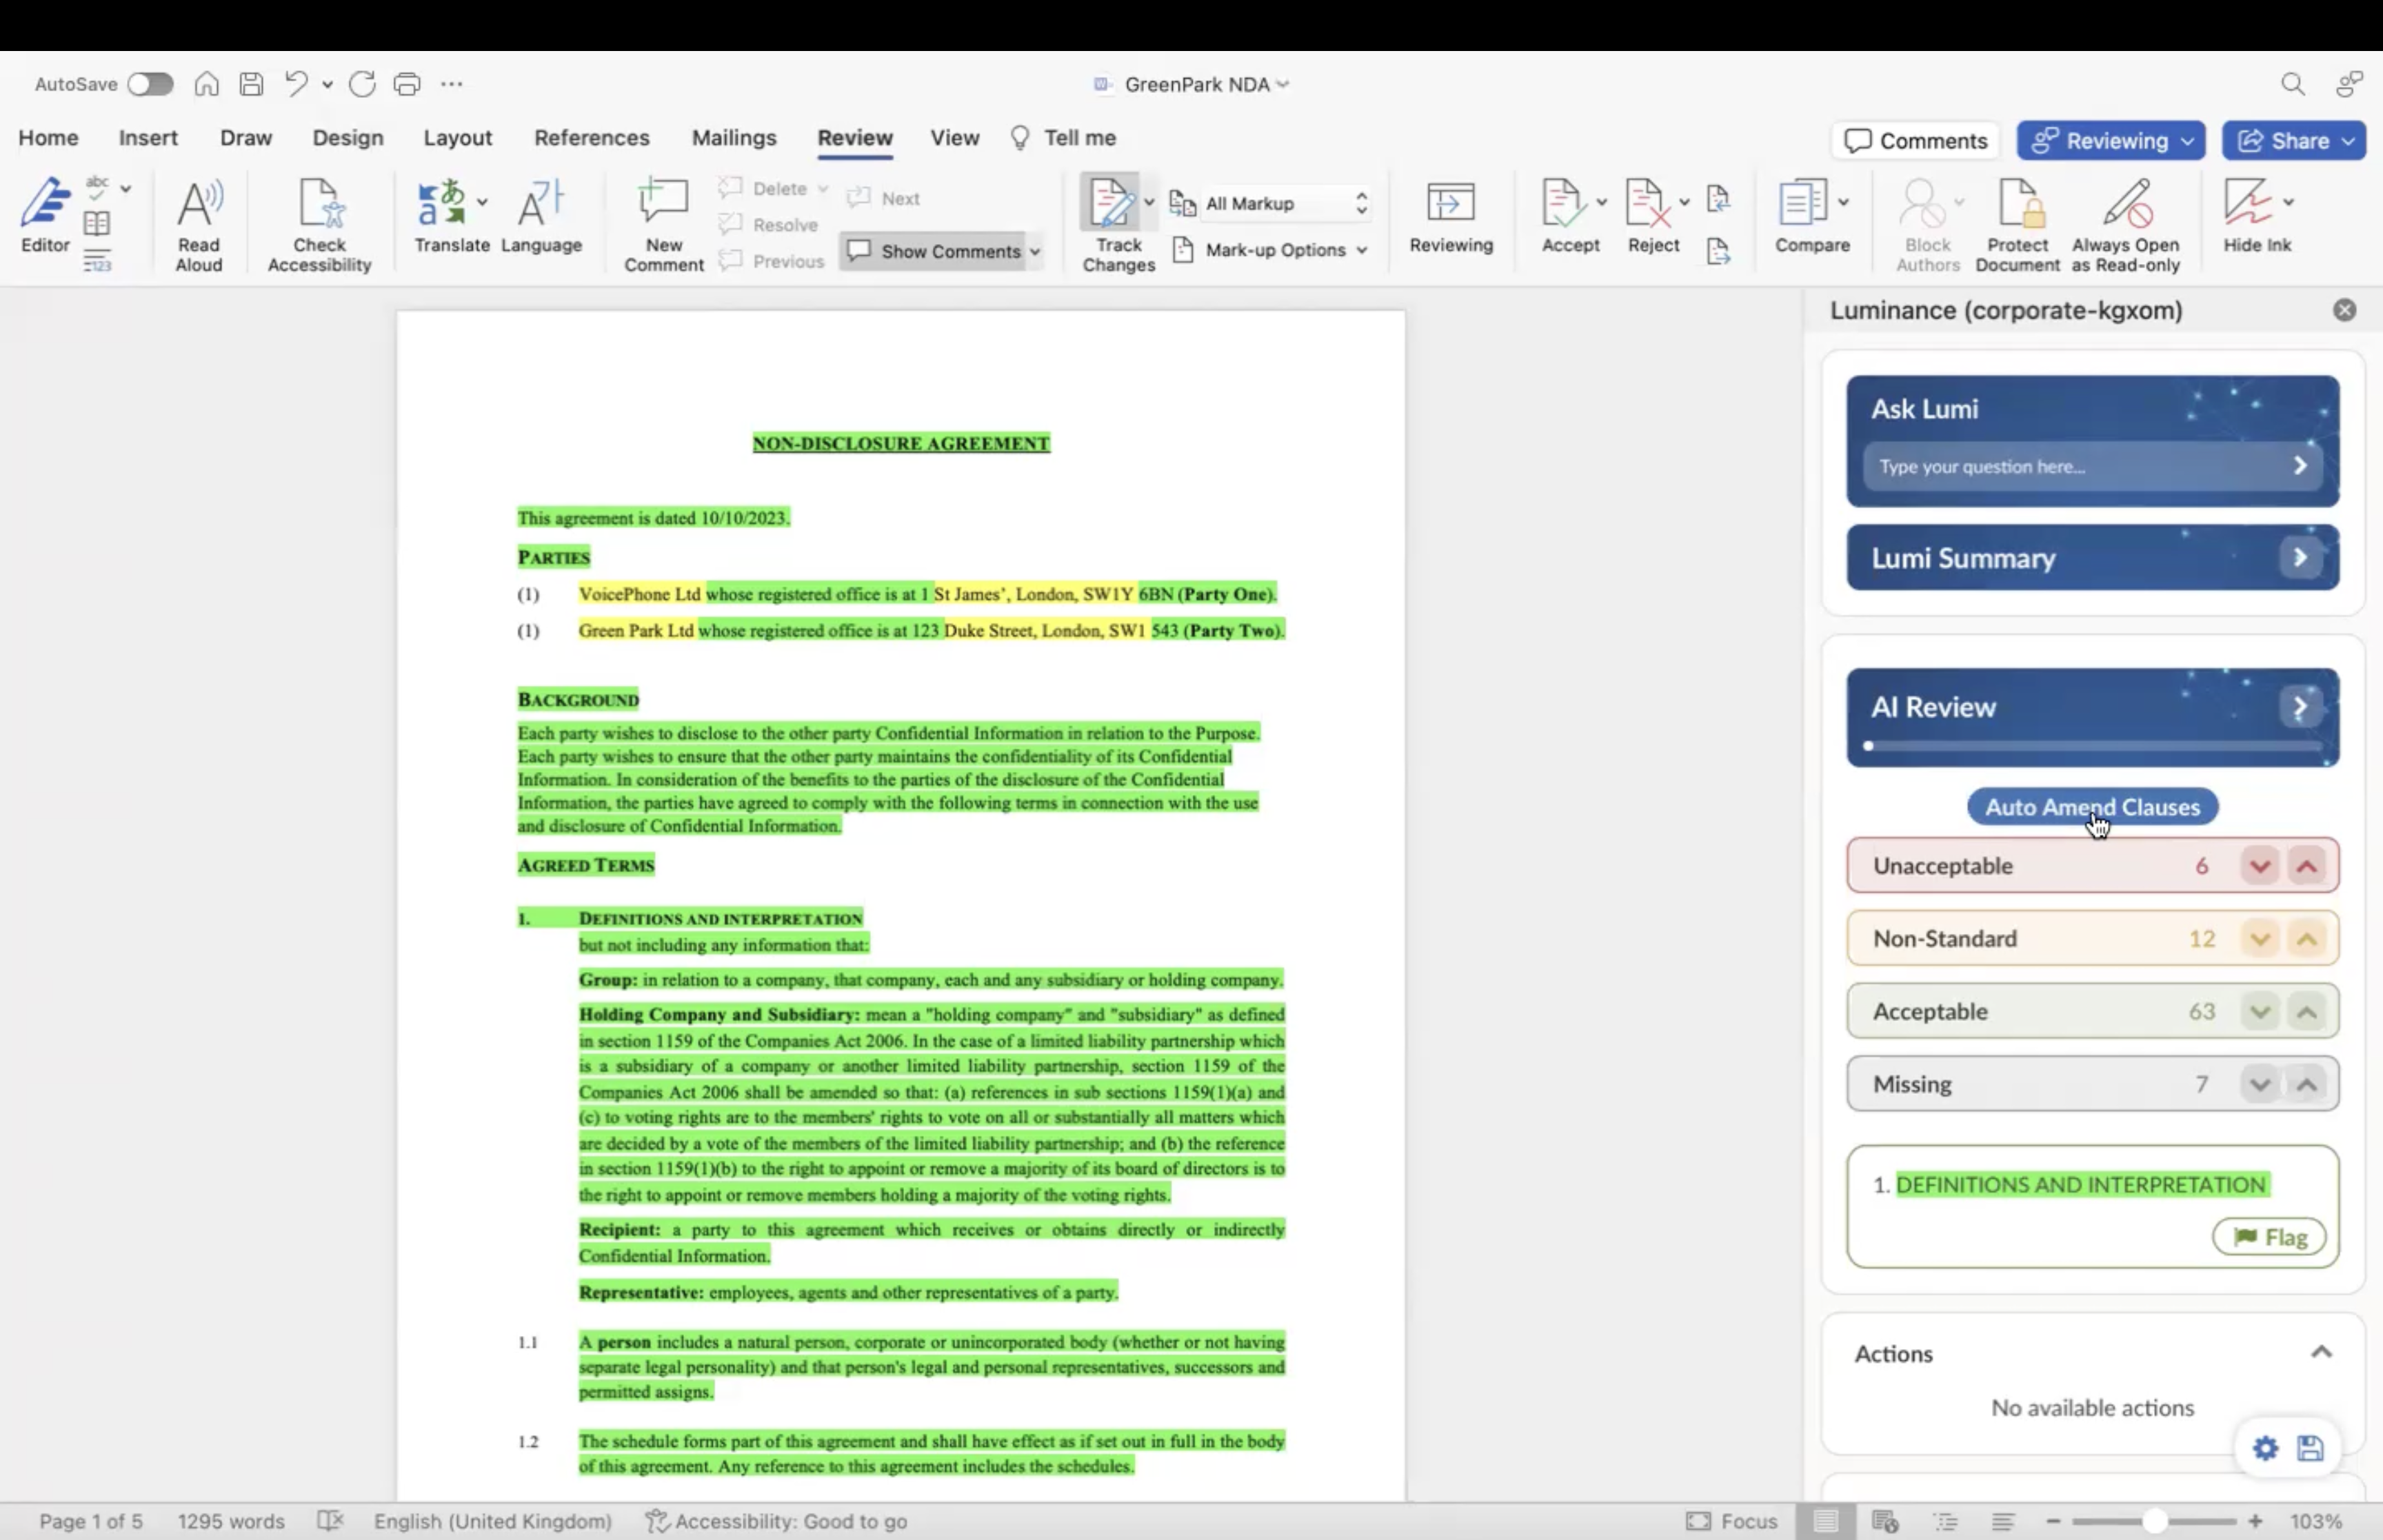
Task: Toggle the AutoSave switch
Action: 150,84
